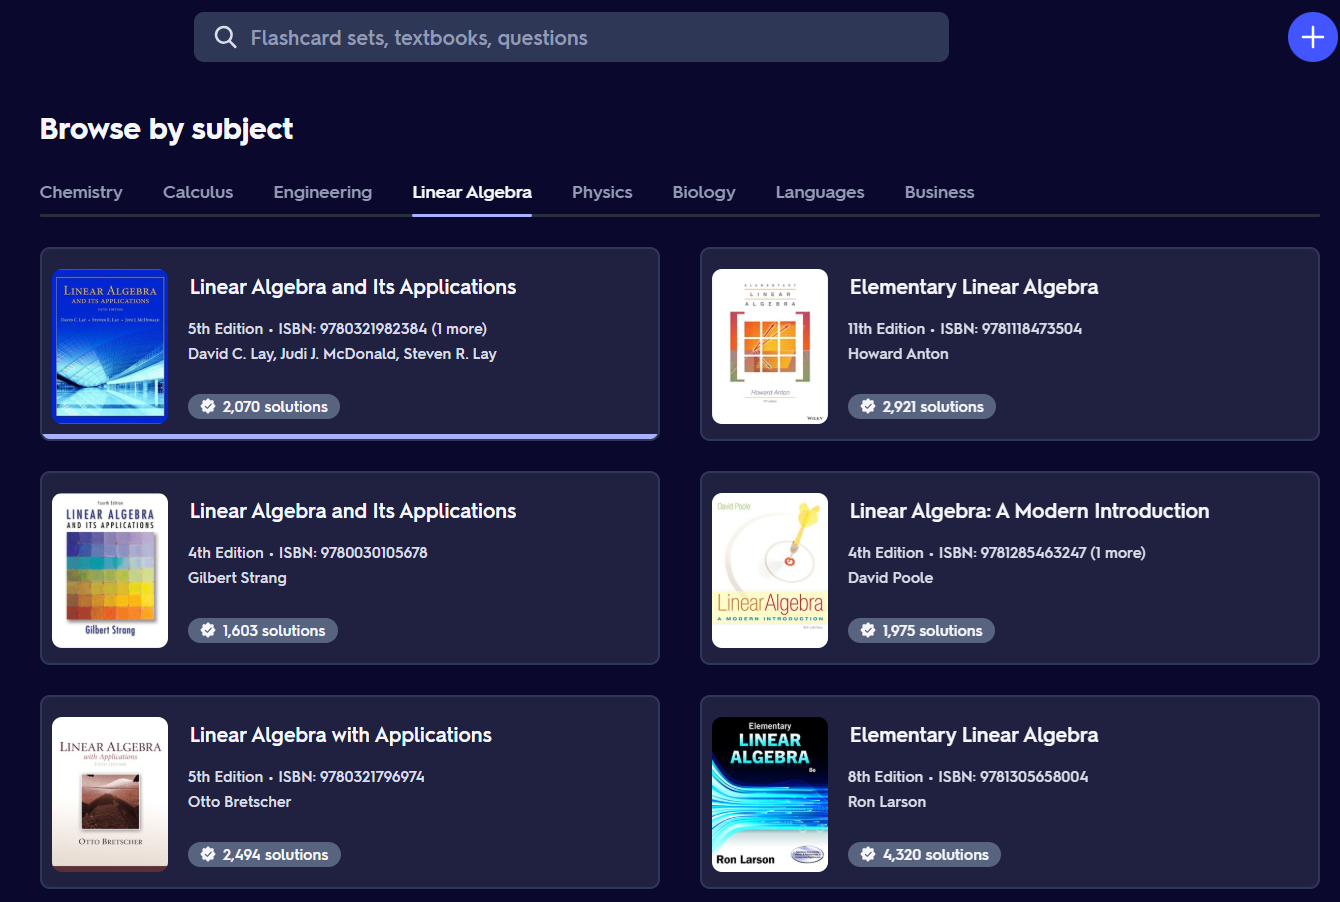Select the Engineering tab
The height and width of the screenshot is (902, 1340).
tap(322, 192)
